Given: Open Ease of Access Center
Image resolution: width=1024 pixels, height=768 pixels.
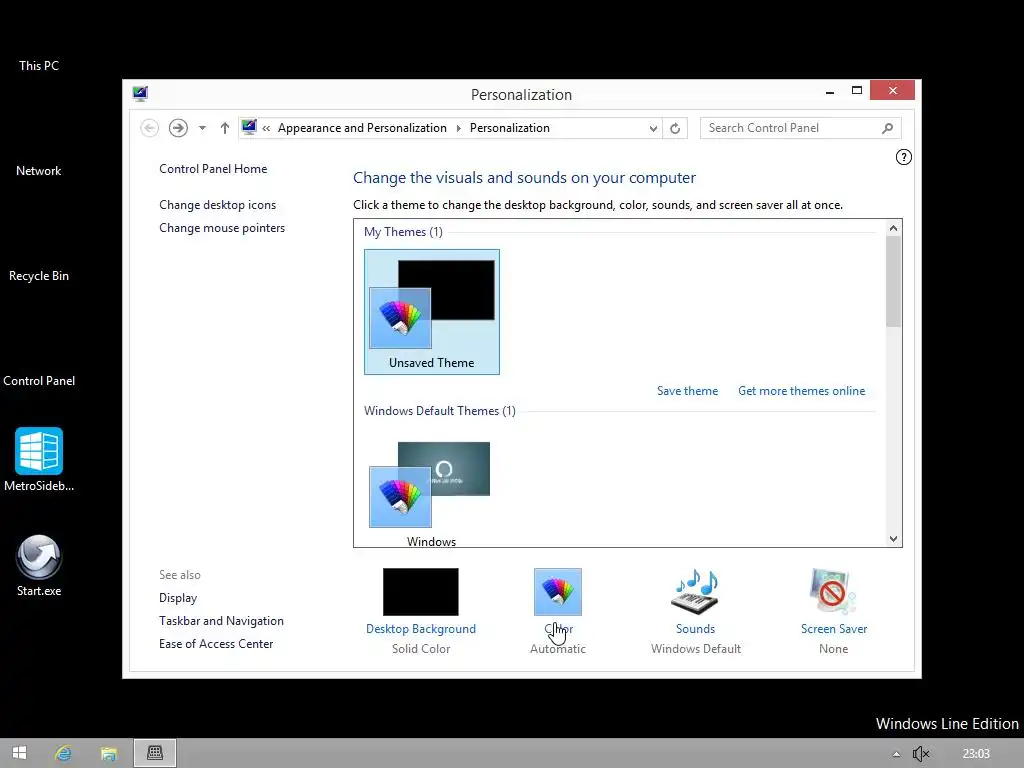Looking at the screenshot, I should [x=216, y=643].
